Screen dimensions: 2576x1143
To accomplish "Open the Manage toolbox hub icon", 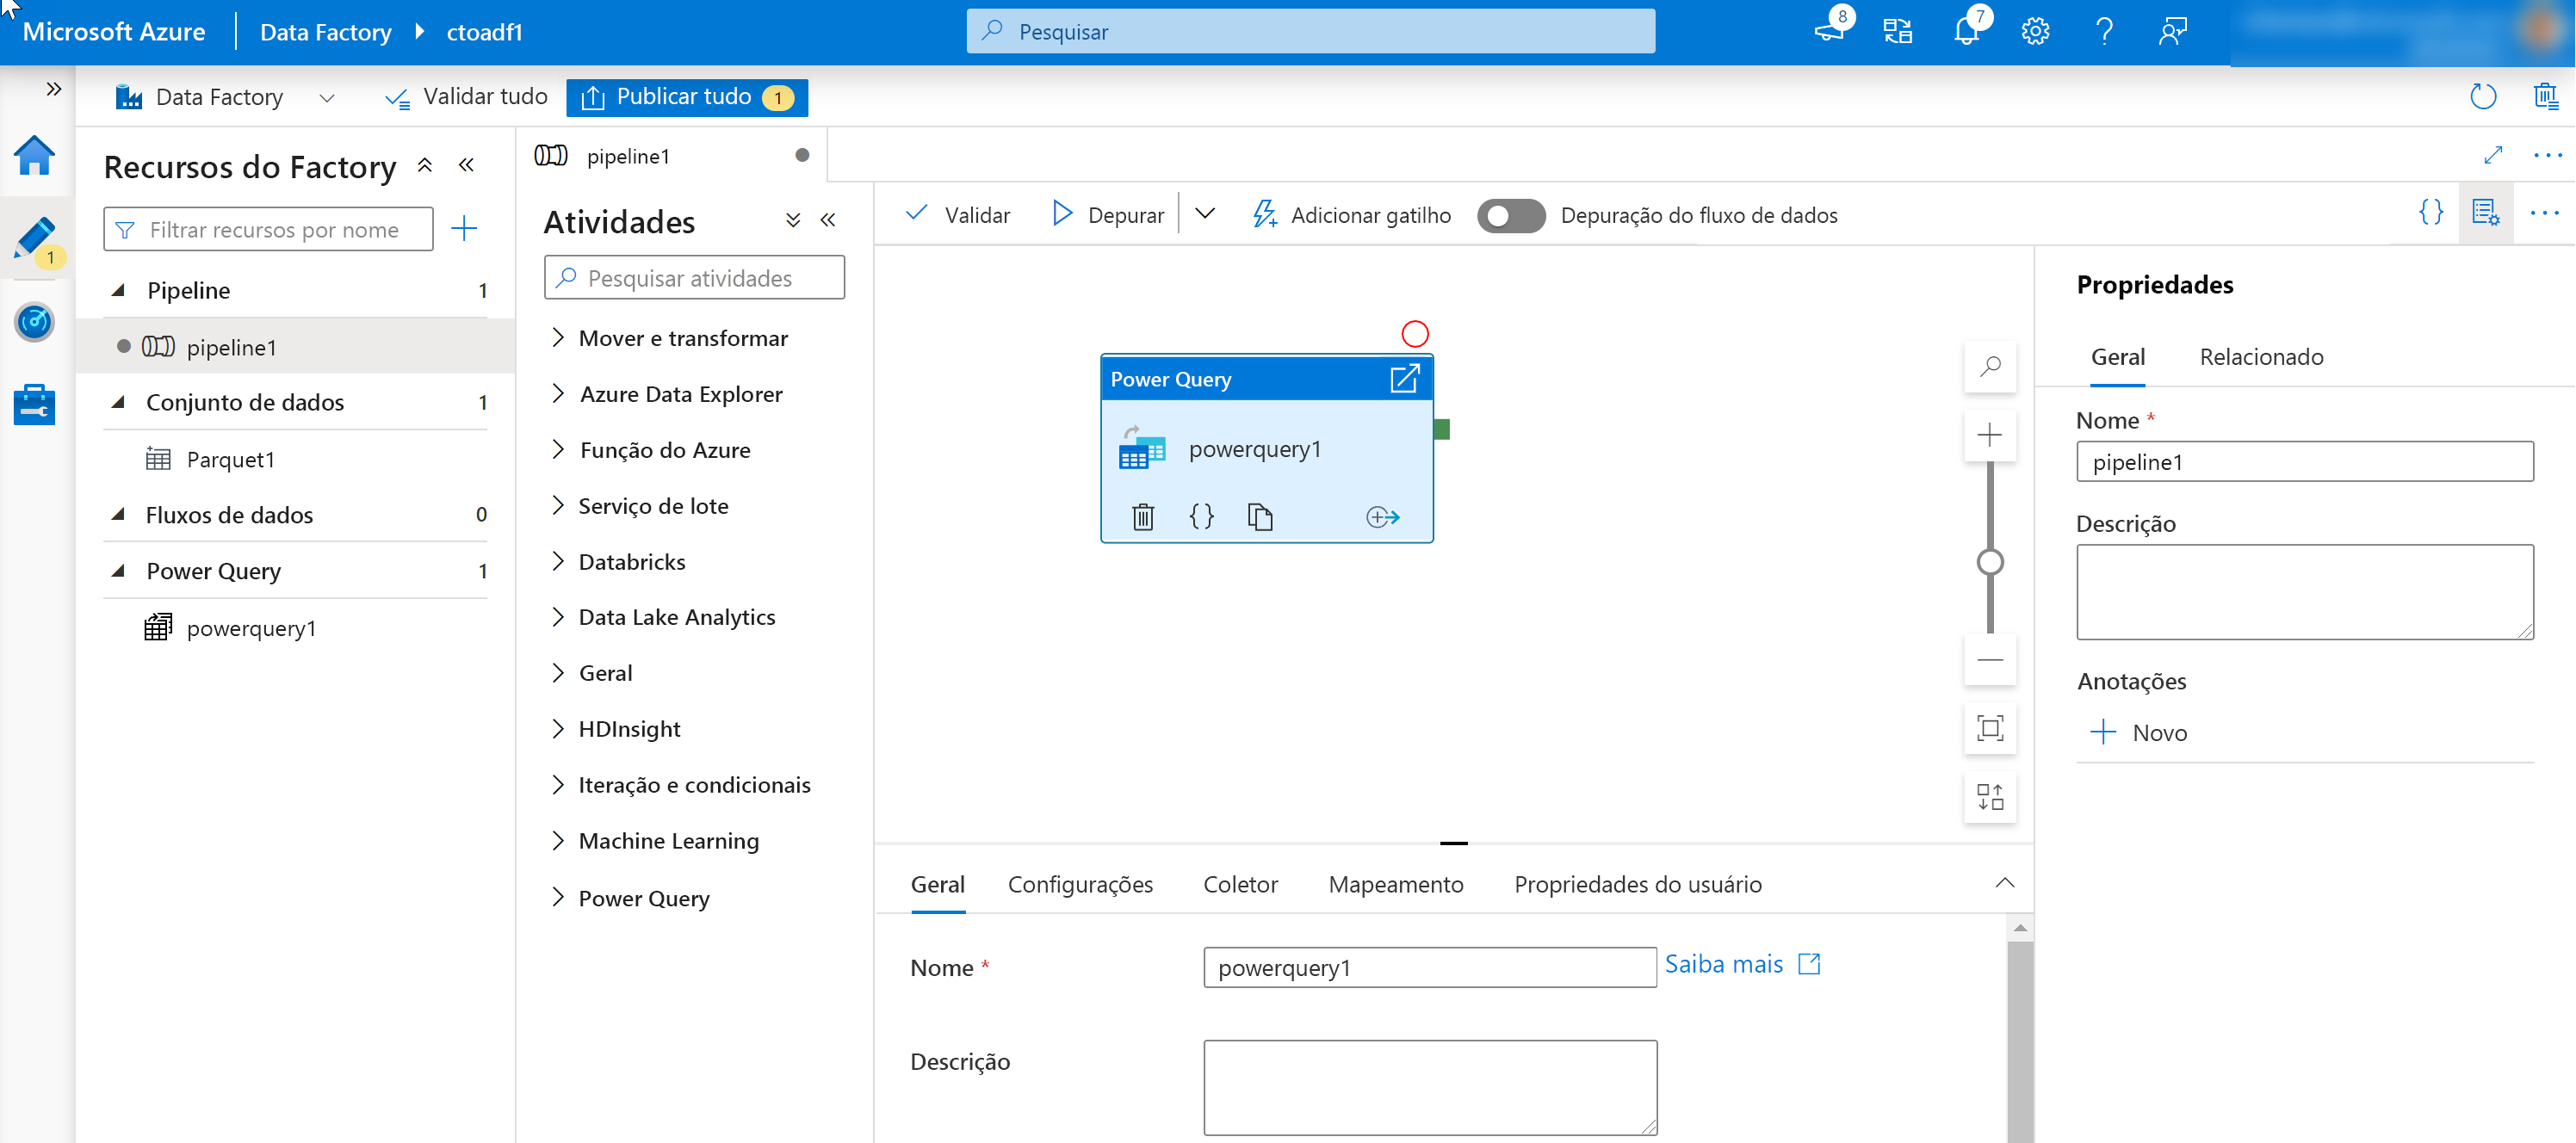I will 35,404.
